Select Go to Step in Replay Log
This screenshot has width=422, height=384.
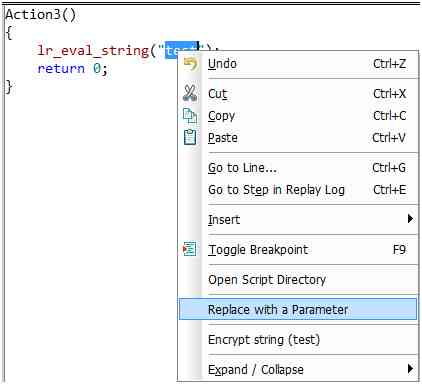pyautogui.click(x=298, y=190)
